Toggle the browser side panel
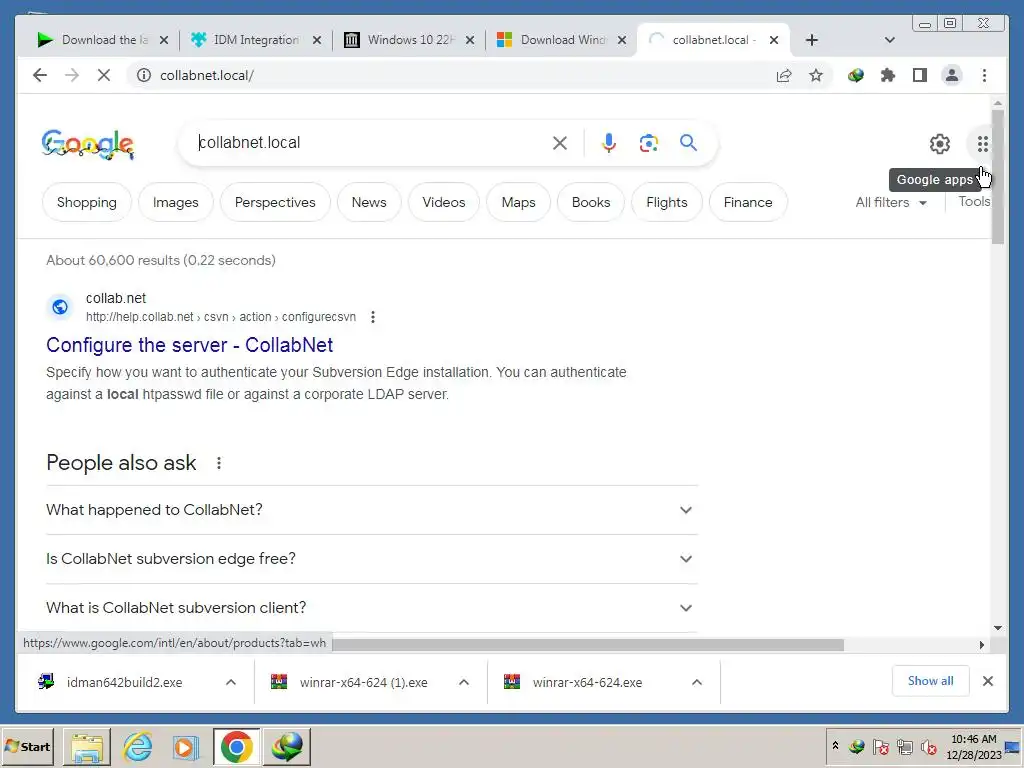Viewport: 1024px width, 768px height. (x=920, y=75)
